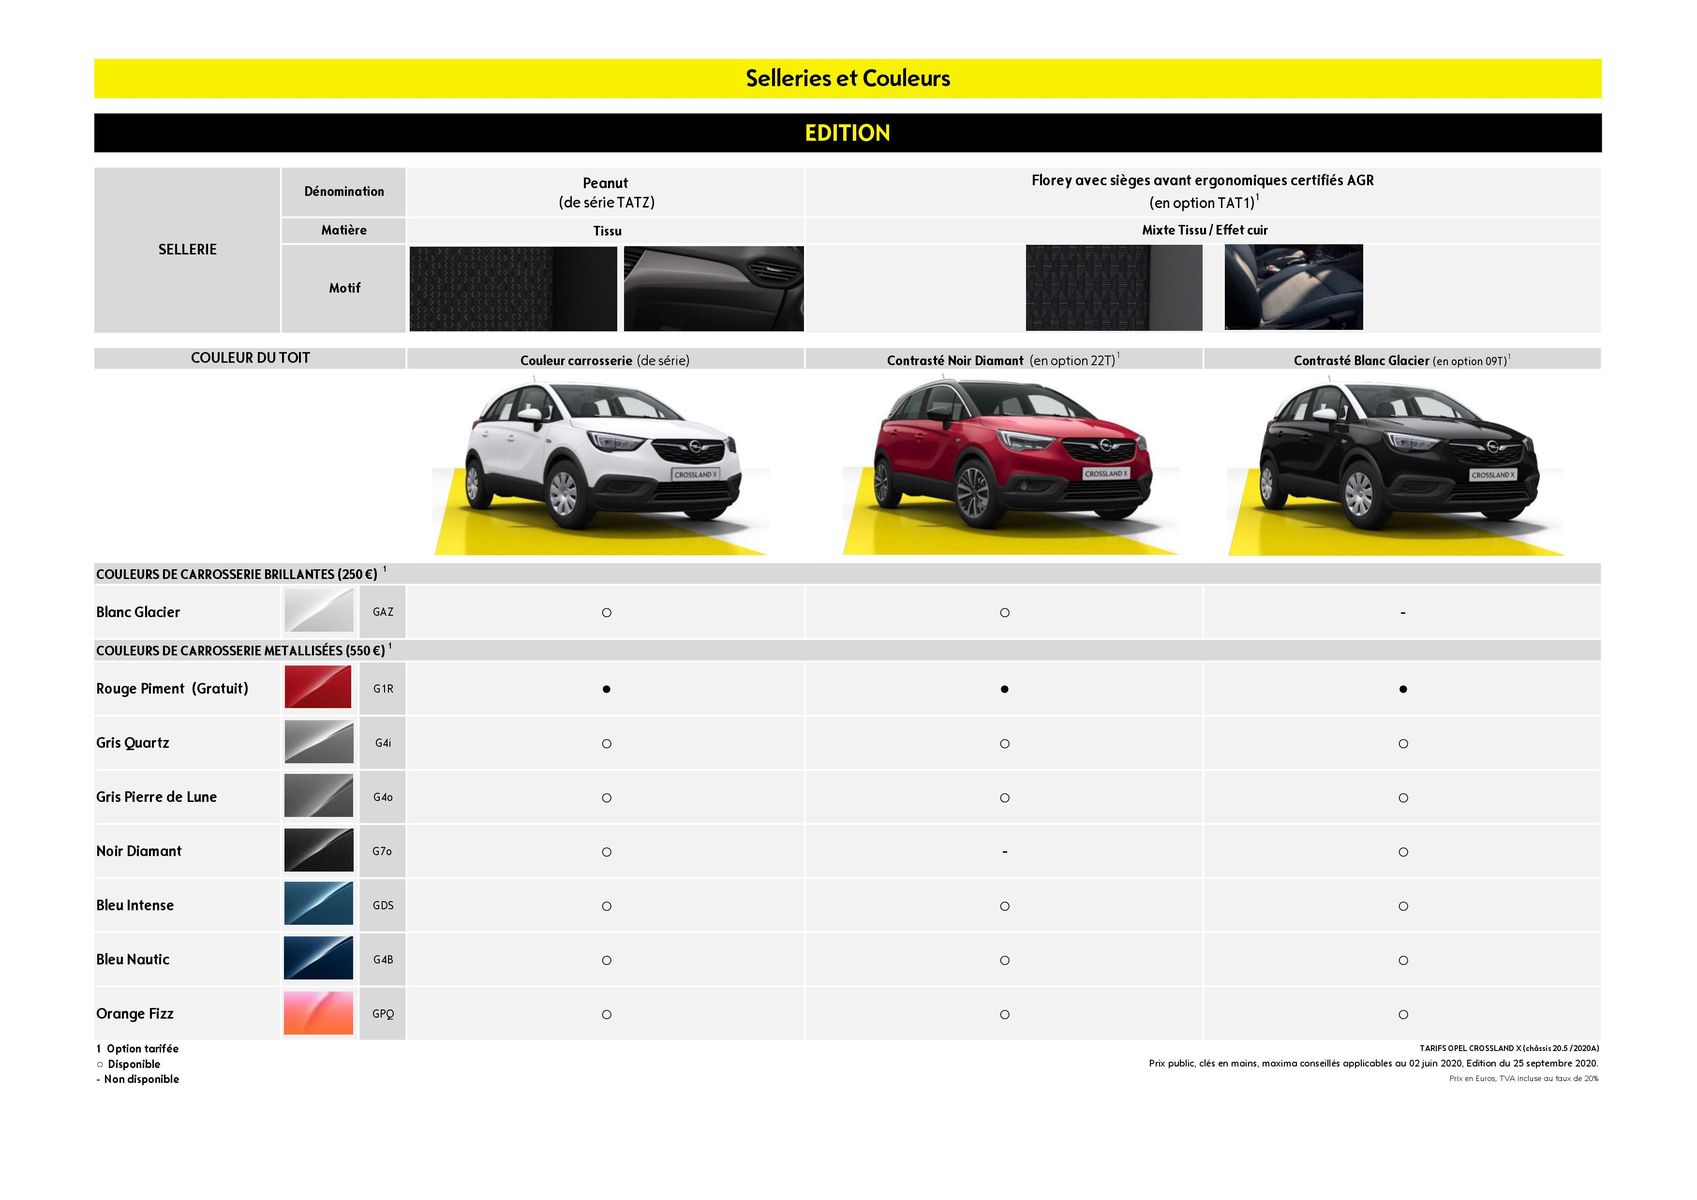The image size is (1697, 1200).
Task: Click the GAZ color code
Action: pyautogui.click(x=383, y=612)
